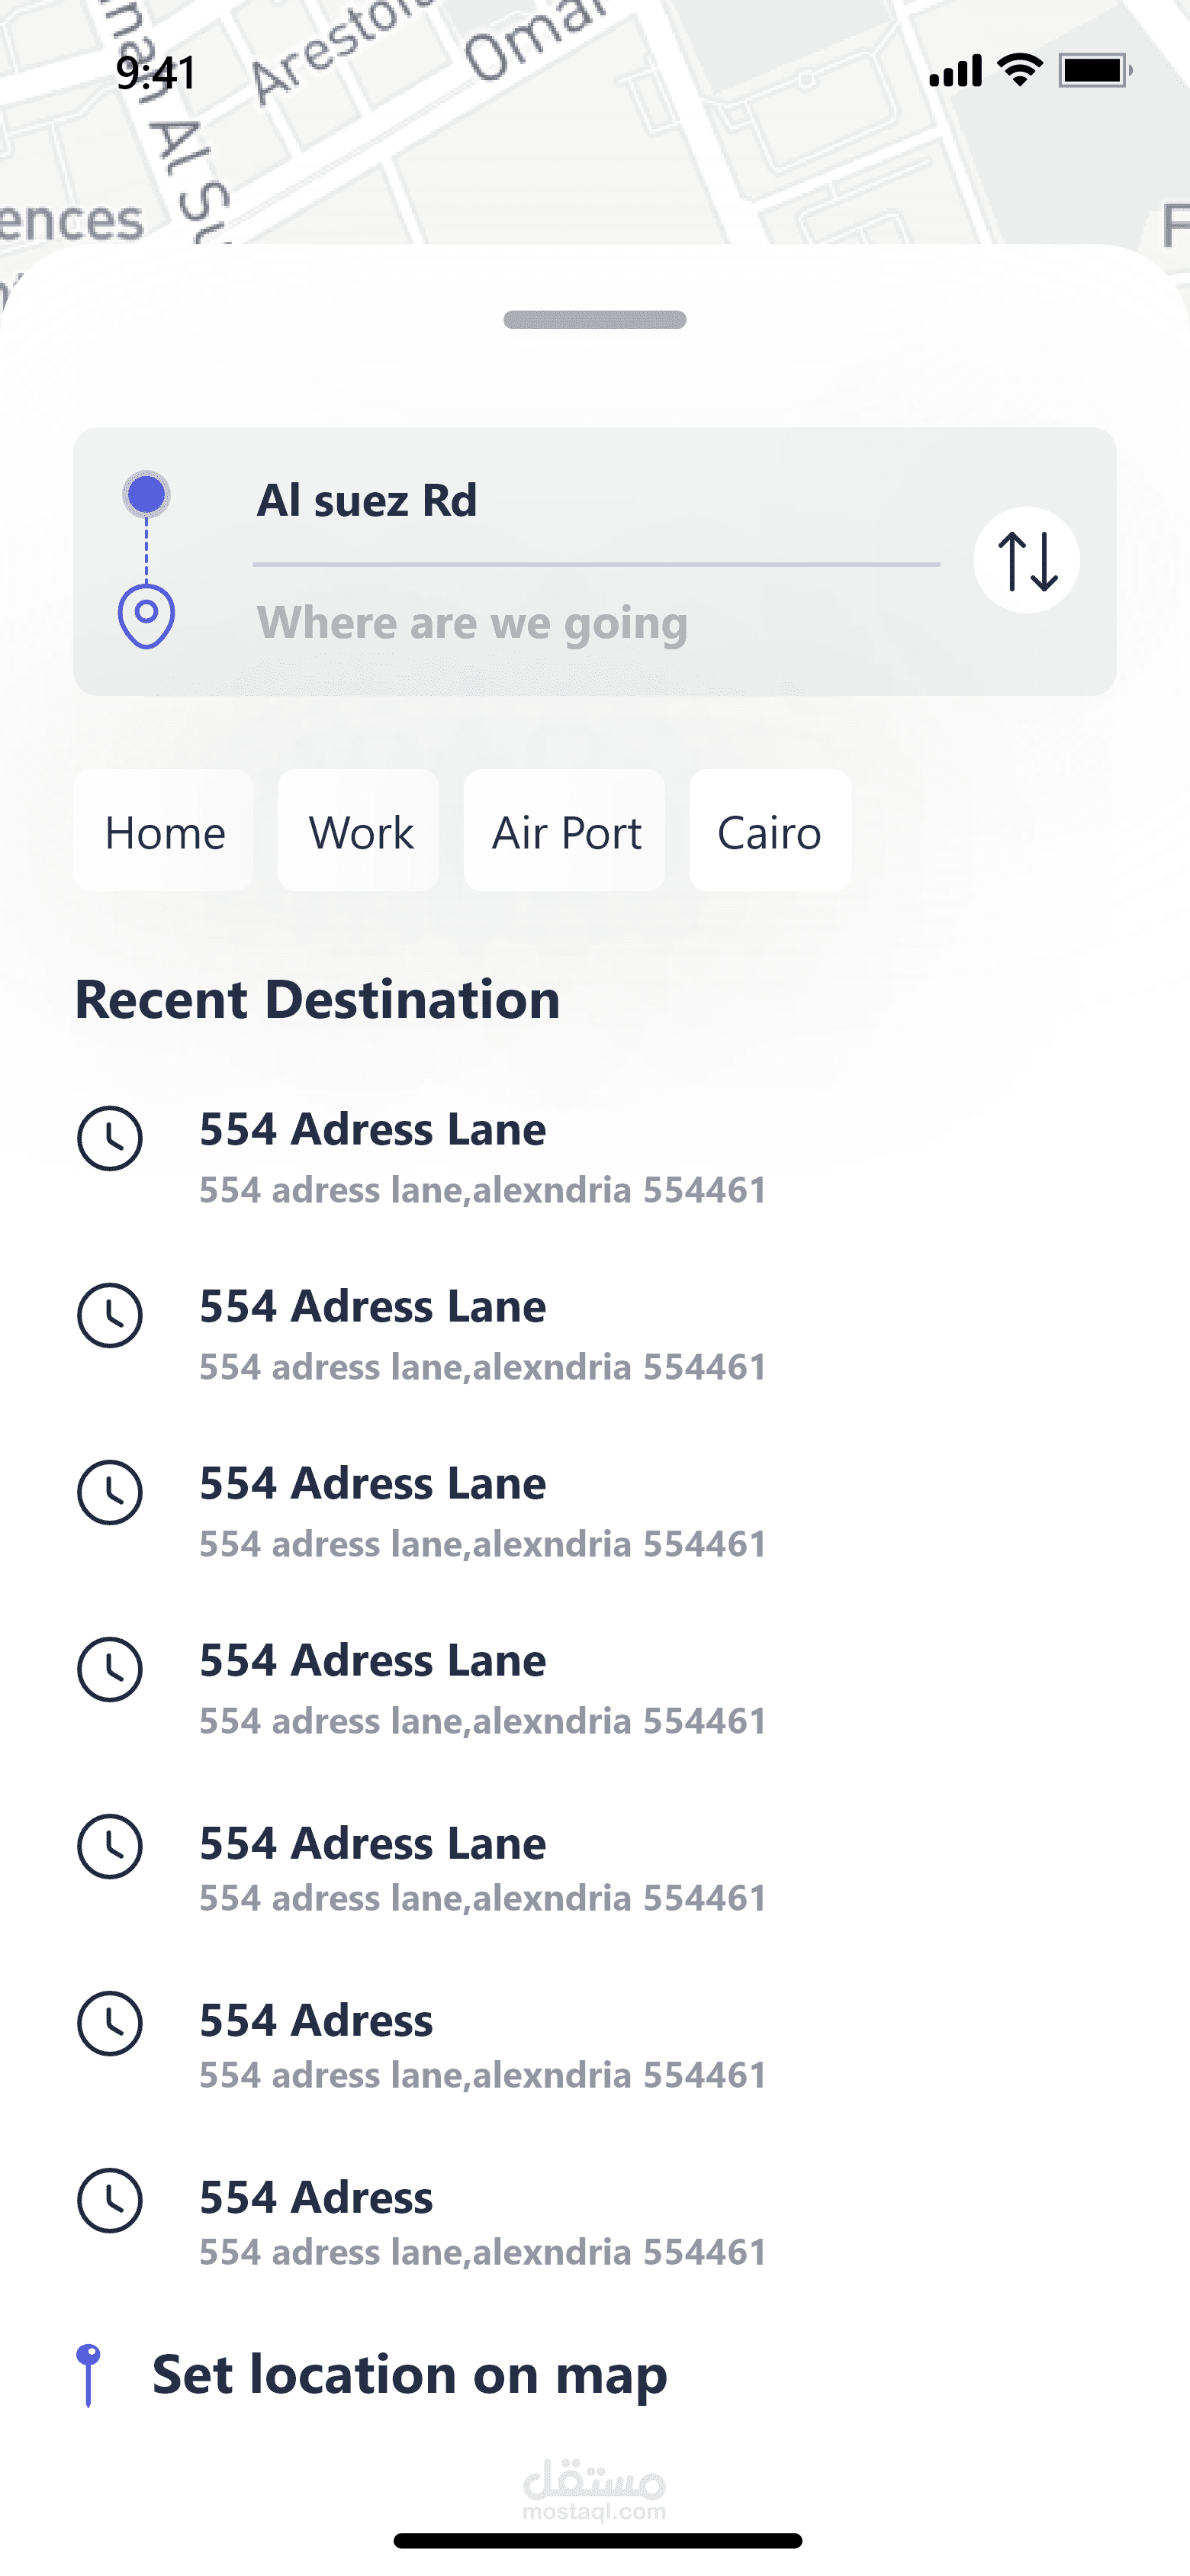Viewport: 1190px width, 2576px height.
Task: Click the clock icon of the first recent destination
Action: click(110, 1138)
